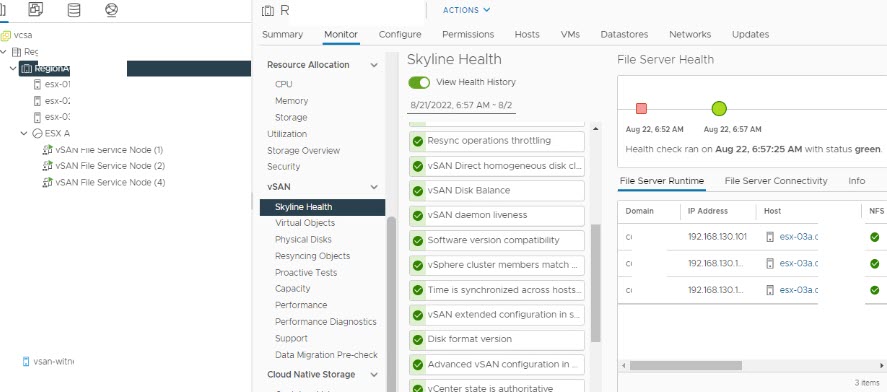887x392 pixels.
Task: Collapse Cloud Native Storage section
Action: coord(374,374)
